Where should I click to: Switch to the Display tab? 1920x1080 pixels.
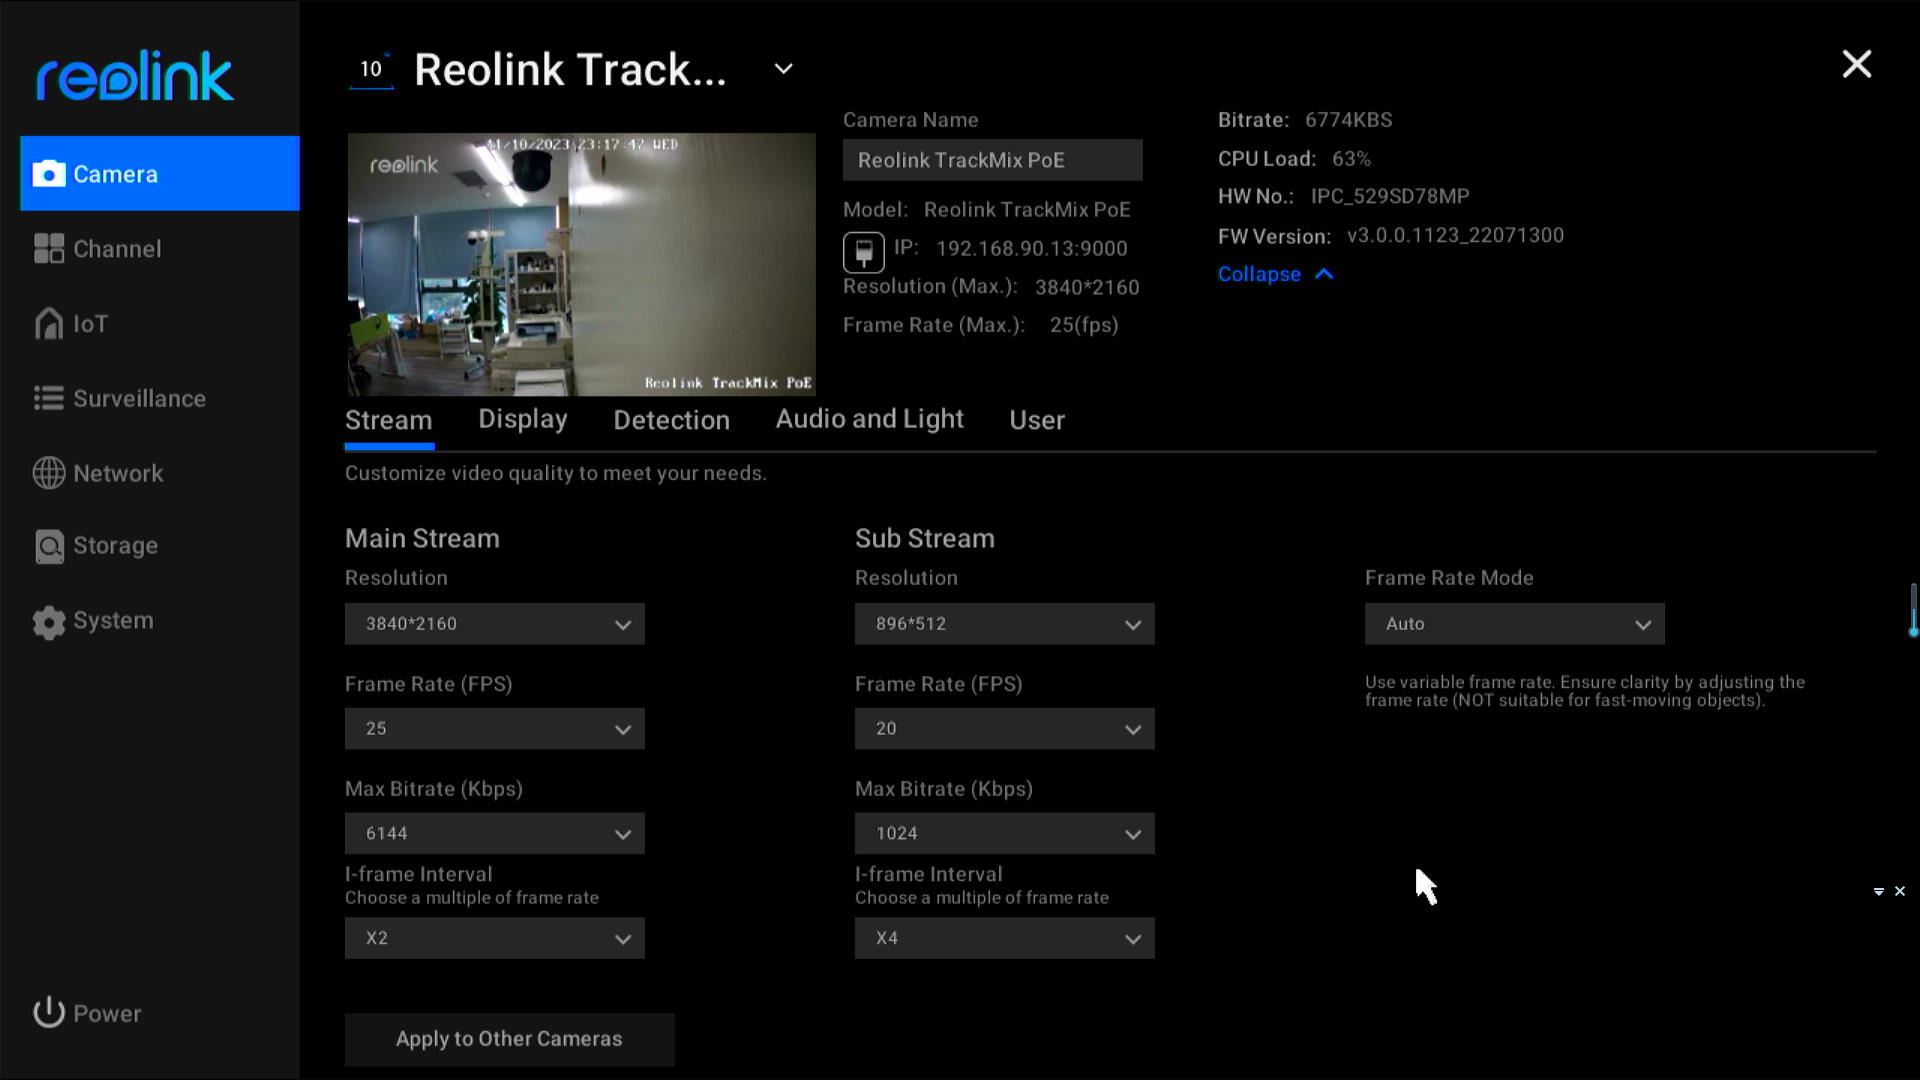tap(523, 420)
